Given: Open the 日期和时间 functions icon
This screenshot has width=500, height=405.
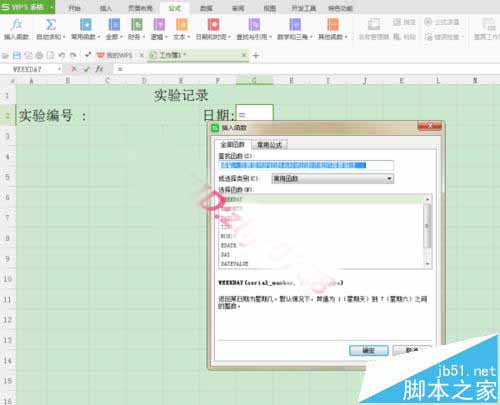Looking at the screenshot, I should 213,25.
